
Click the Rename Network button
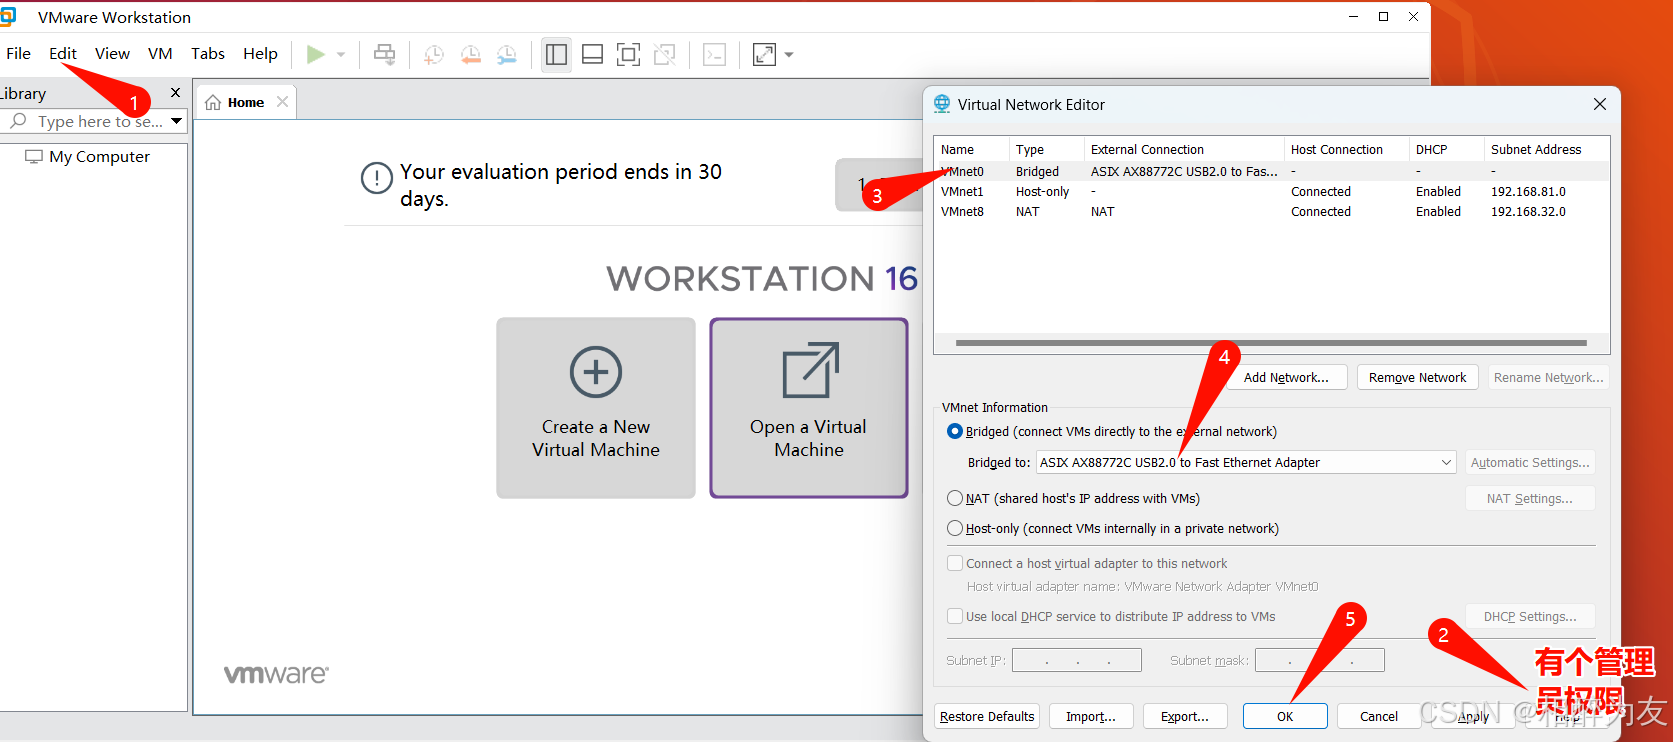(1548, 377)
